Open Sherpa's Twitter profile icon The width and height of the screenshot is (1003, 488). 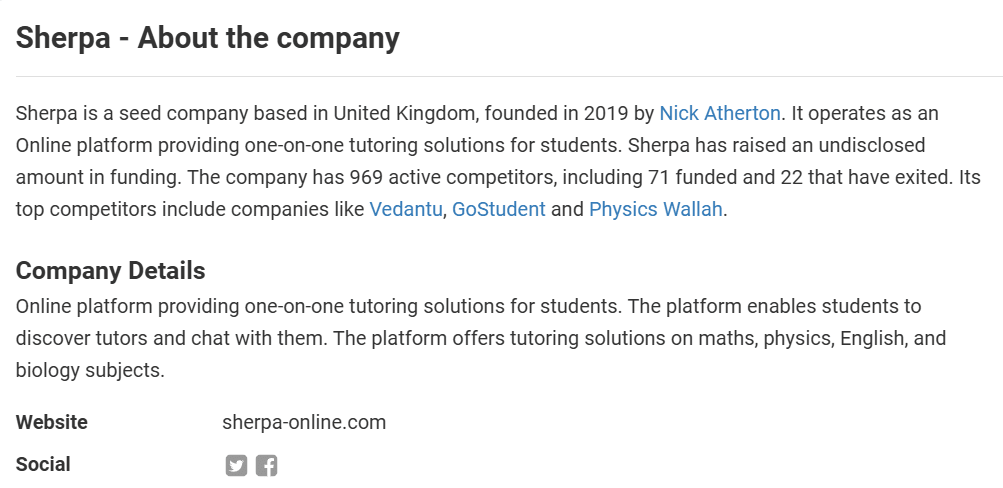[x=236, y=465]
